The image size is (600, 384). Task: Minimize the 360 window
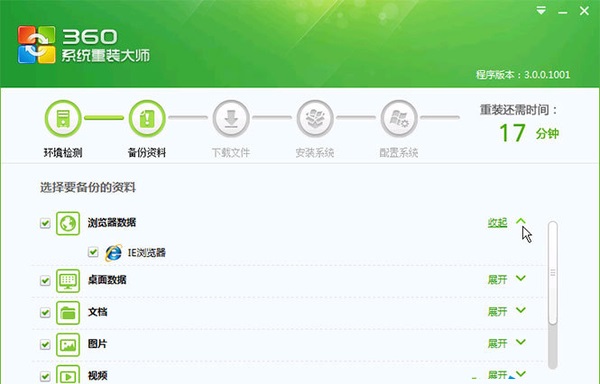[x=562, y=12]
